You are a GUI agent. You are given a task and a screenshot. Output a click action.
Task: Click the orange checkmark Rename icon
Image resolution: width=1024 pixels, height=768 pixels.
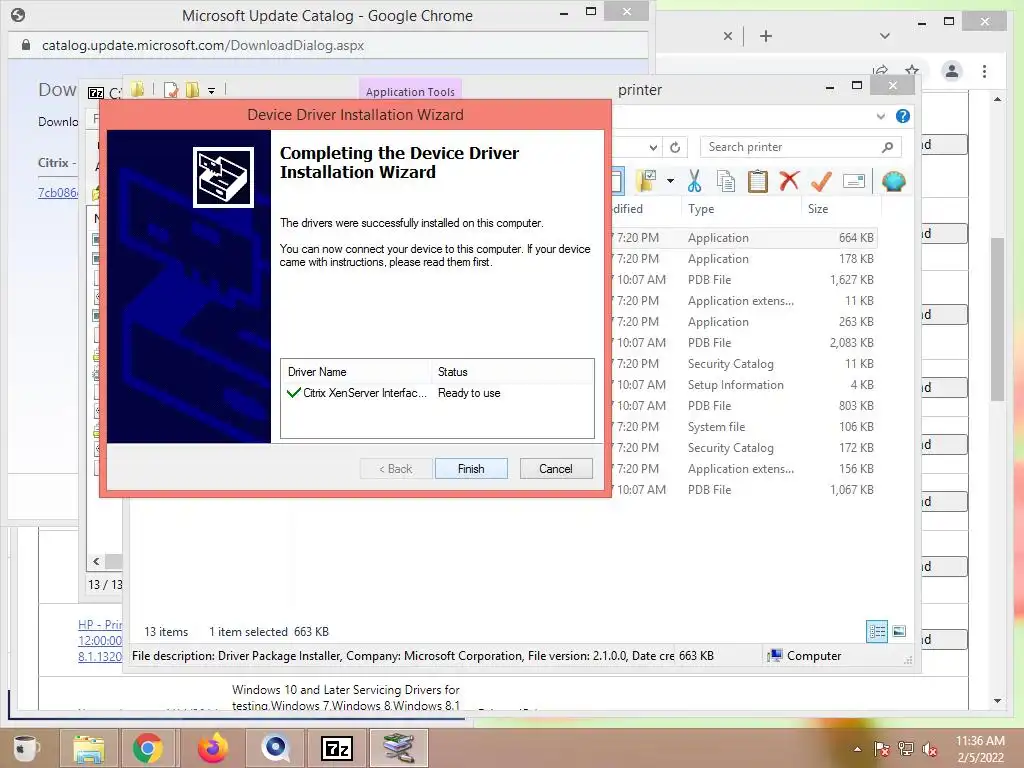point(821,181)
